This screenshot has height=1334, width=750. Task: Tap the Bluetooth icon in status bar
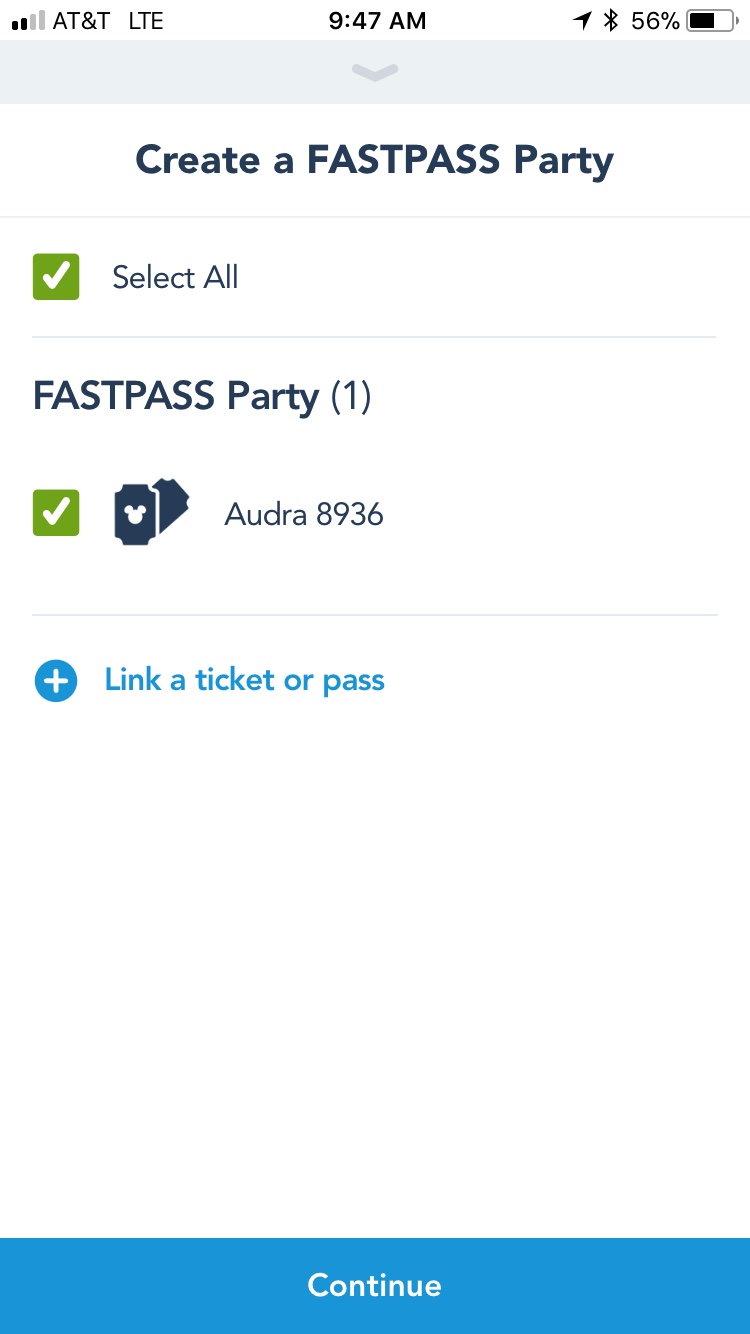click(611, 21)
